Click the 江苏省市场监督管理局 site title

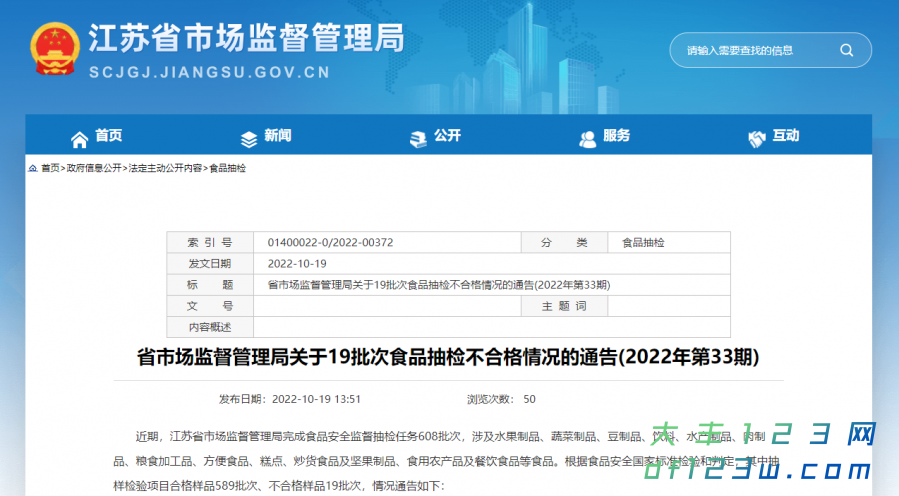(246, 39)
